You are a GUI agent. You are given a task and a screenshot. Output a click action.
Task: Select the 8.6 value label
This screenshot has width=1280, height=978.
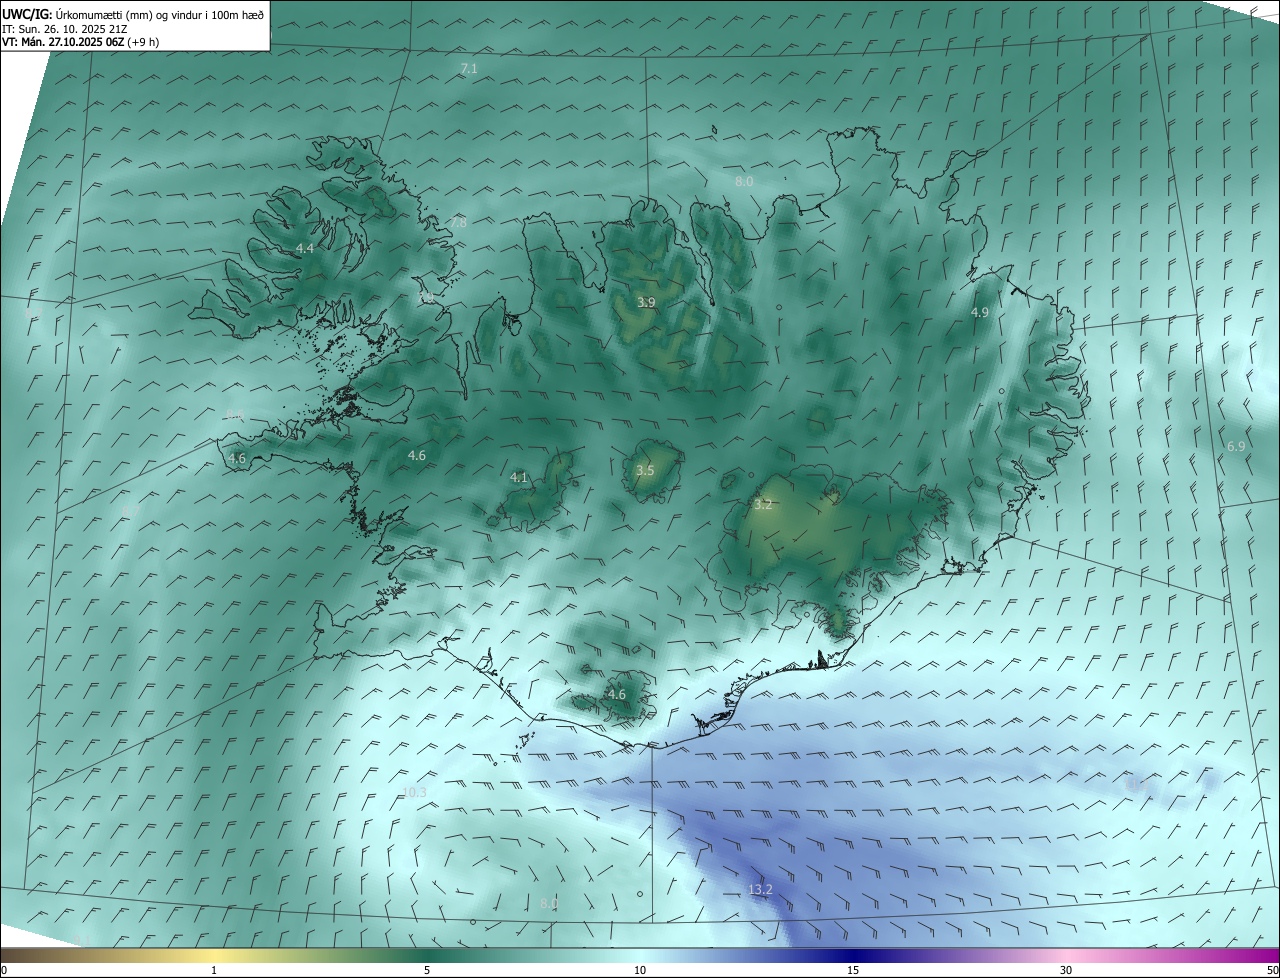(236, 414)
